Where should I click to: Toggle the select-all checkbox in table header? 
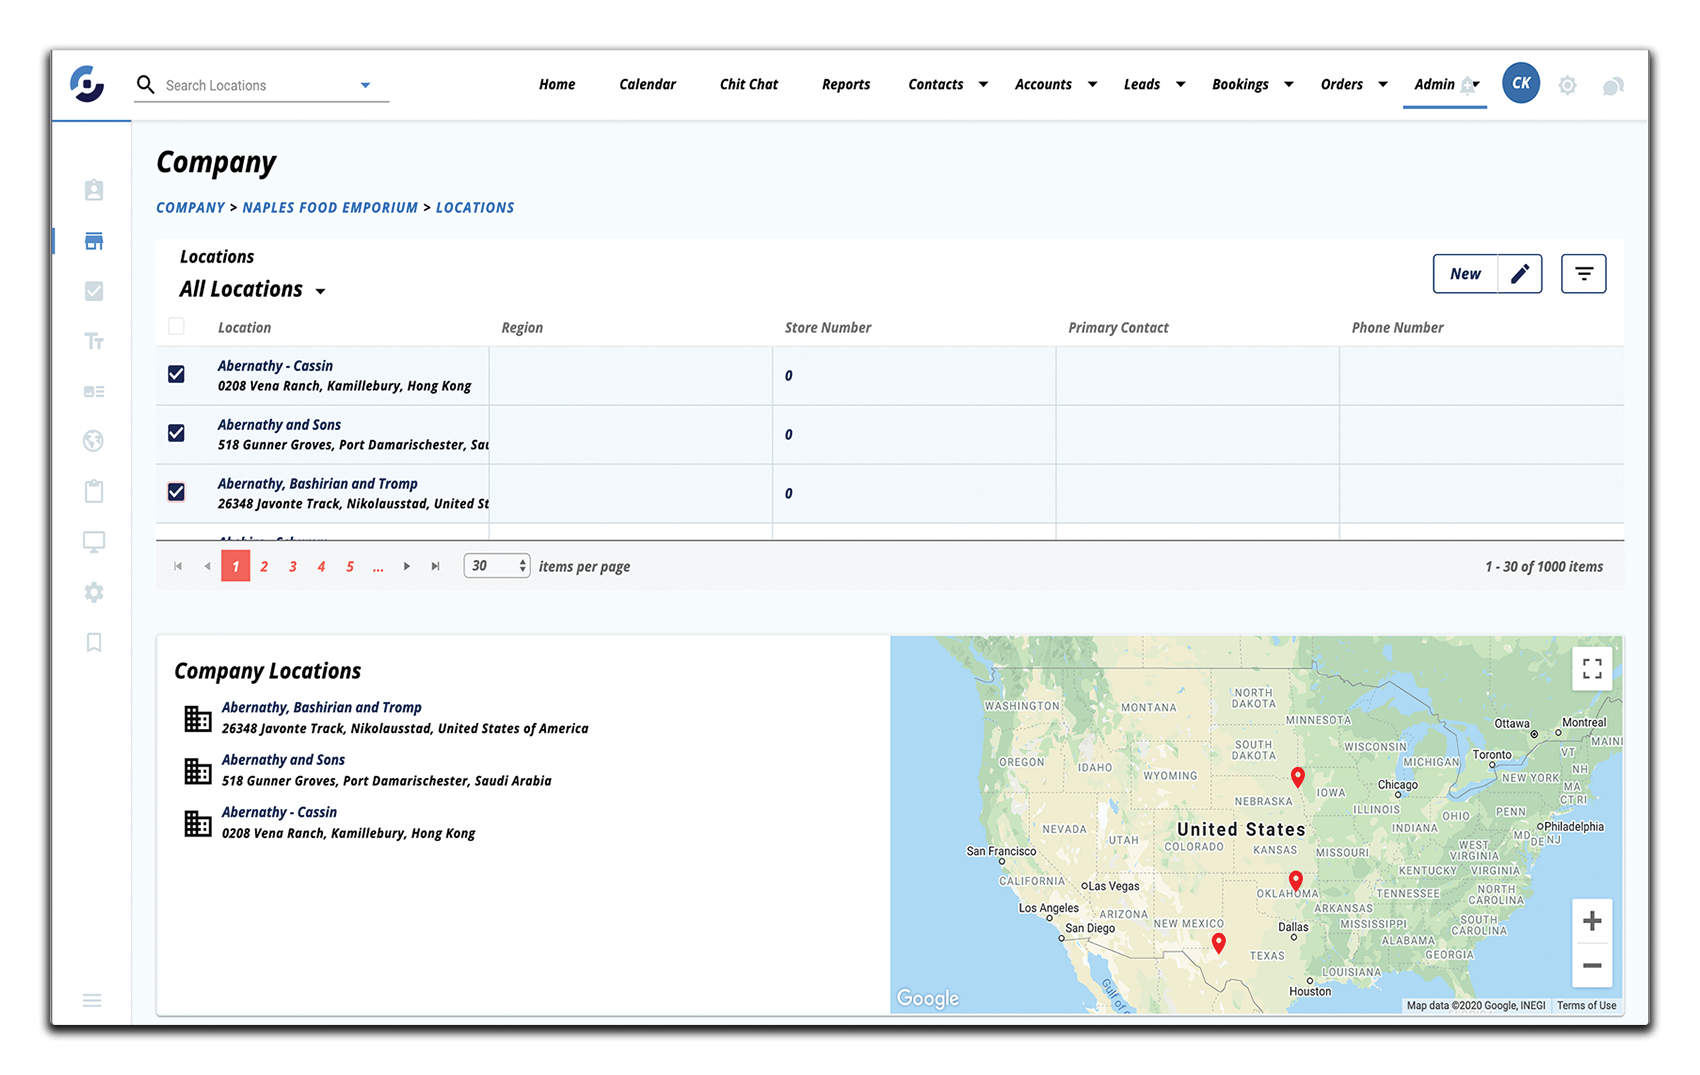pyautogui.click(x=176, y=326)
